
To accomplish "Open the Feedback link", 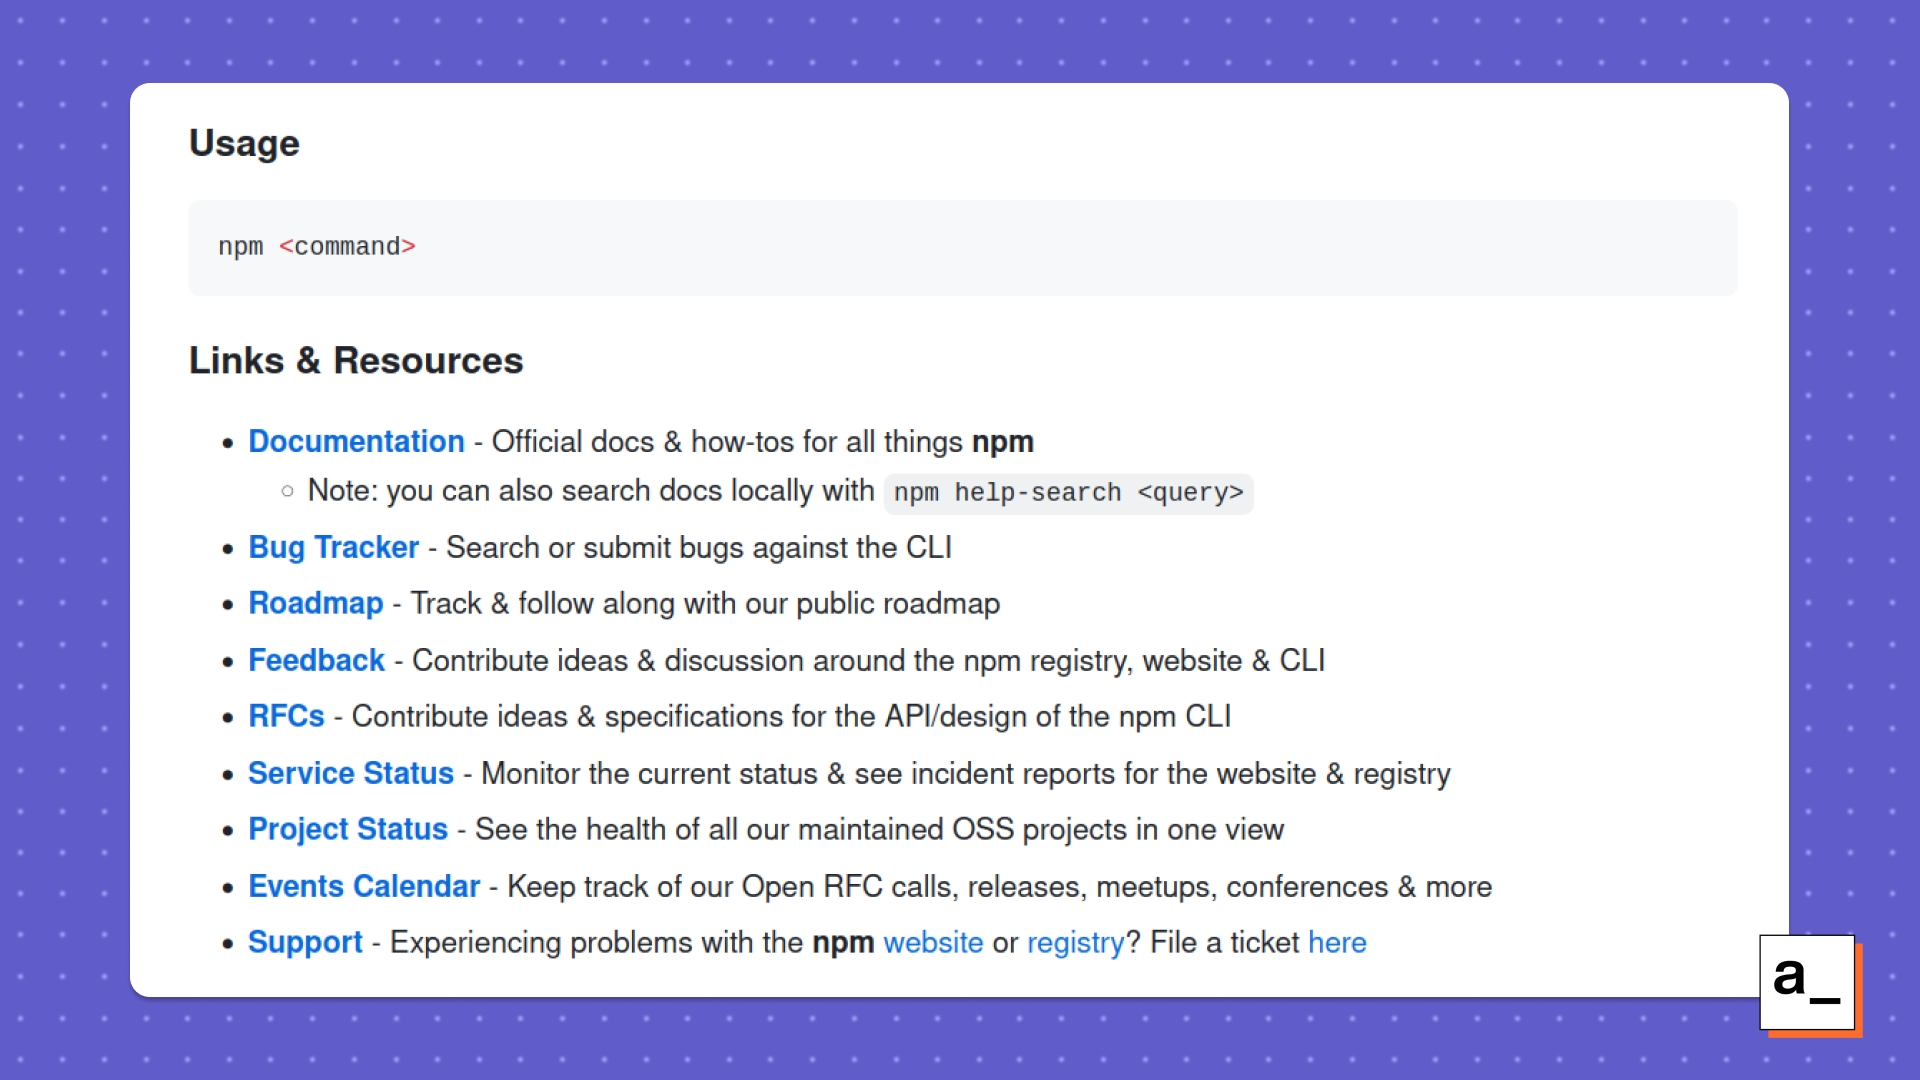I will [316, 660].
